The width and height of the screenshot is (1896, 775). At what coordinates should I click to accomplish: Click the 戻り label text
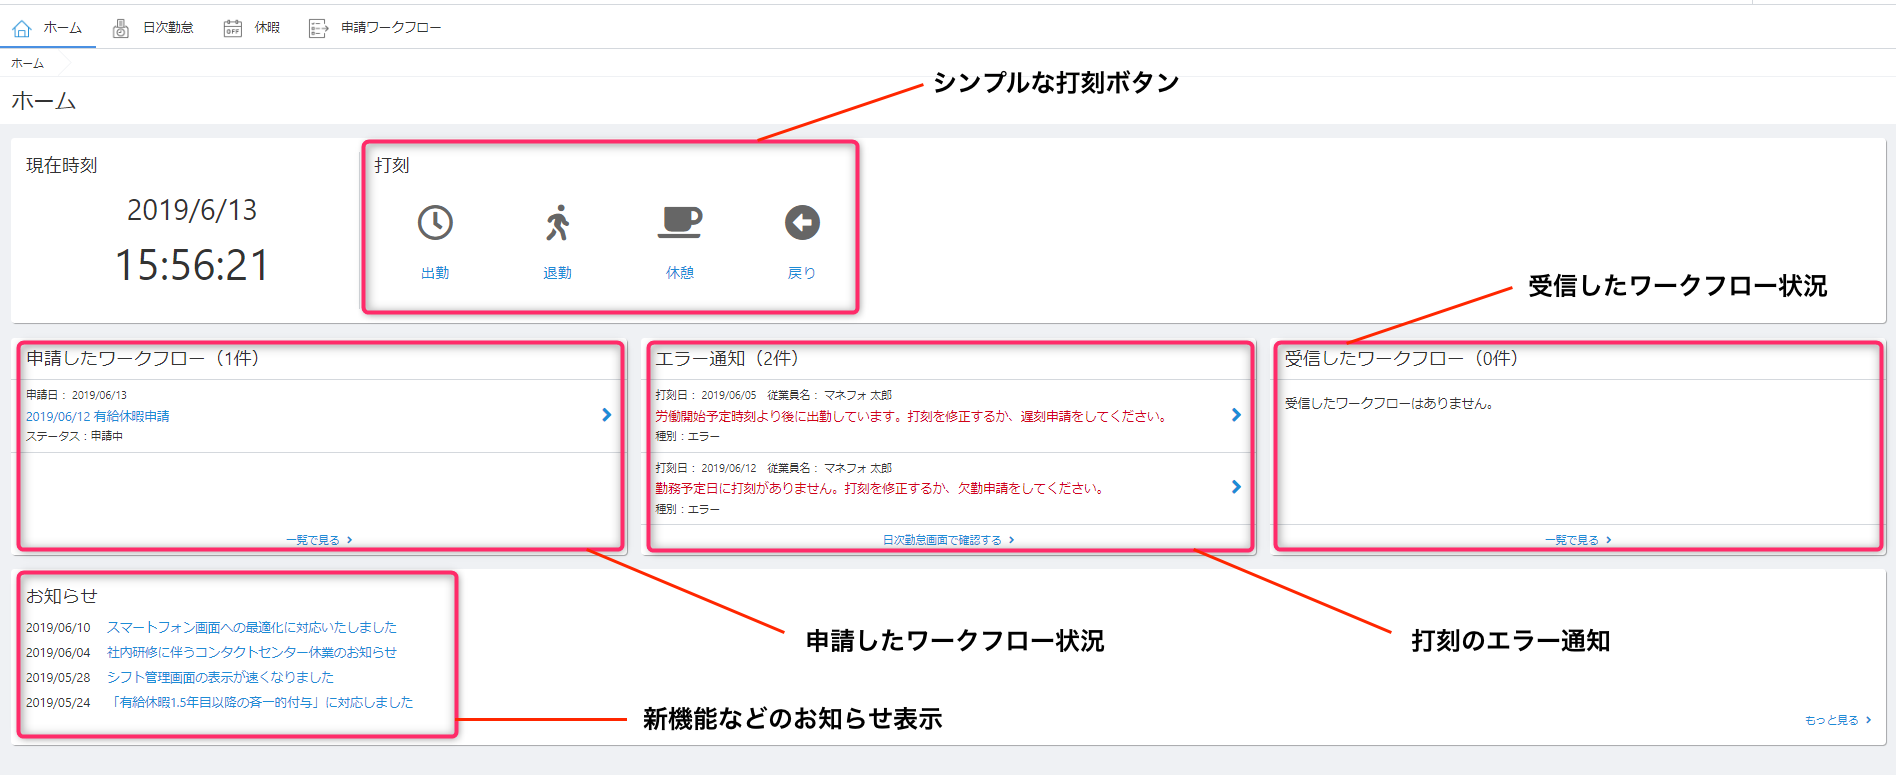(x=802, y=273)
